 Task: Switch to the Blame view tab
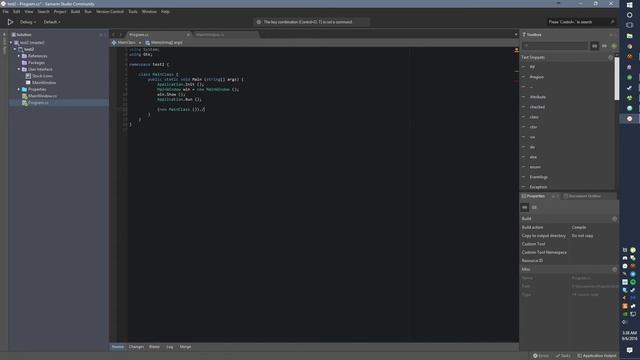tap(154, 347)
